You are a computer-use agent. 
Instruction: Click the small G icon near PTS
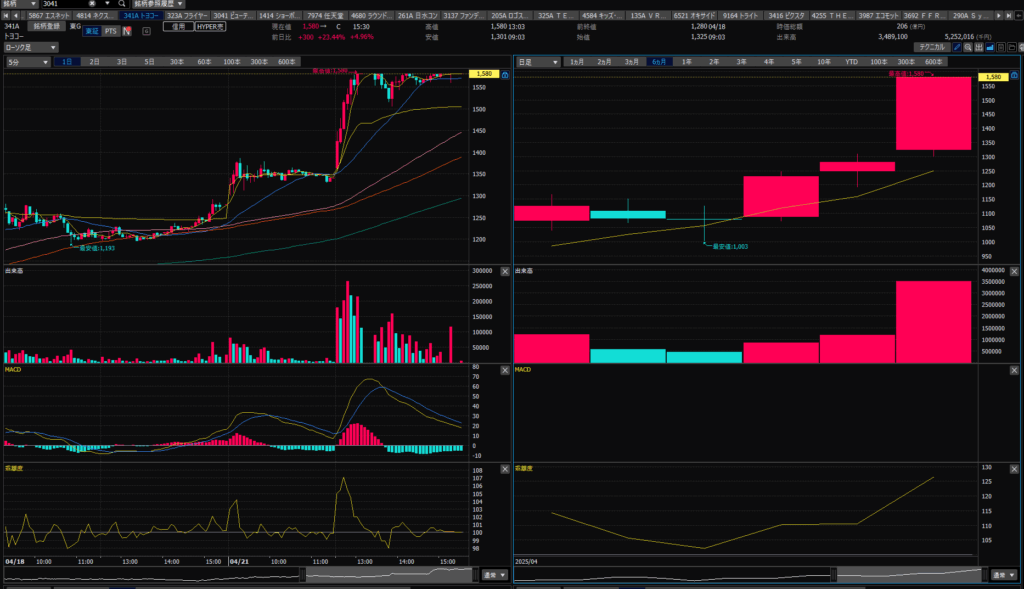point(146,31)
